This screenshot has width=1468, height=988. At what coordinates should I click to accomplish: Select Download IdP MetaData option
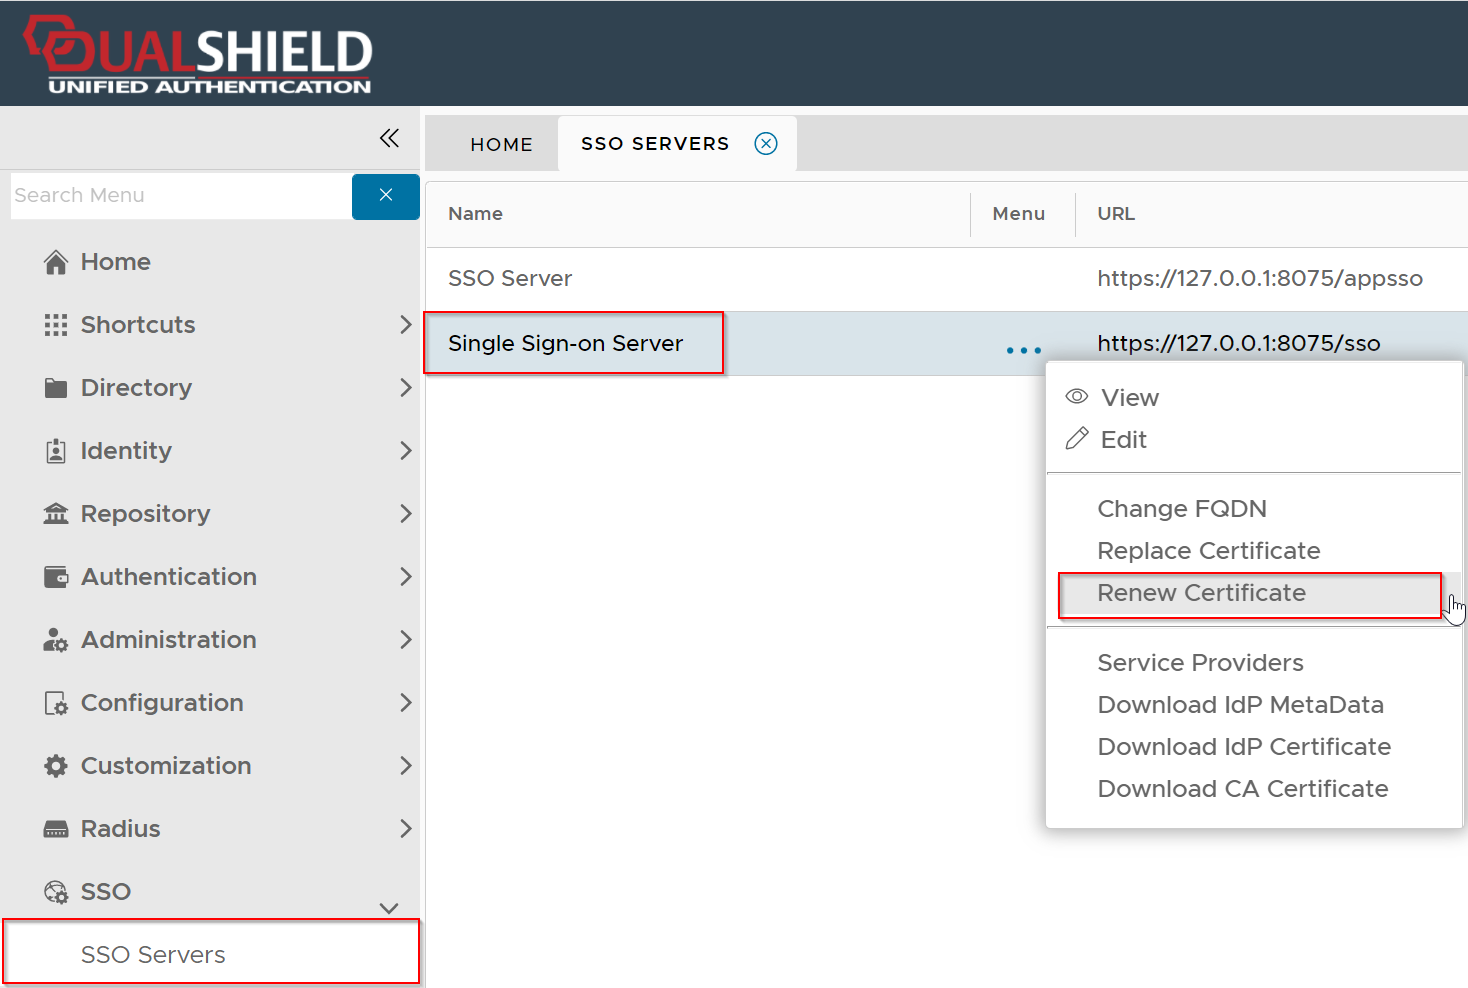click(x=1240, y=705)
